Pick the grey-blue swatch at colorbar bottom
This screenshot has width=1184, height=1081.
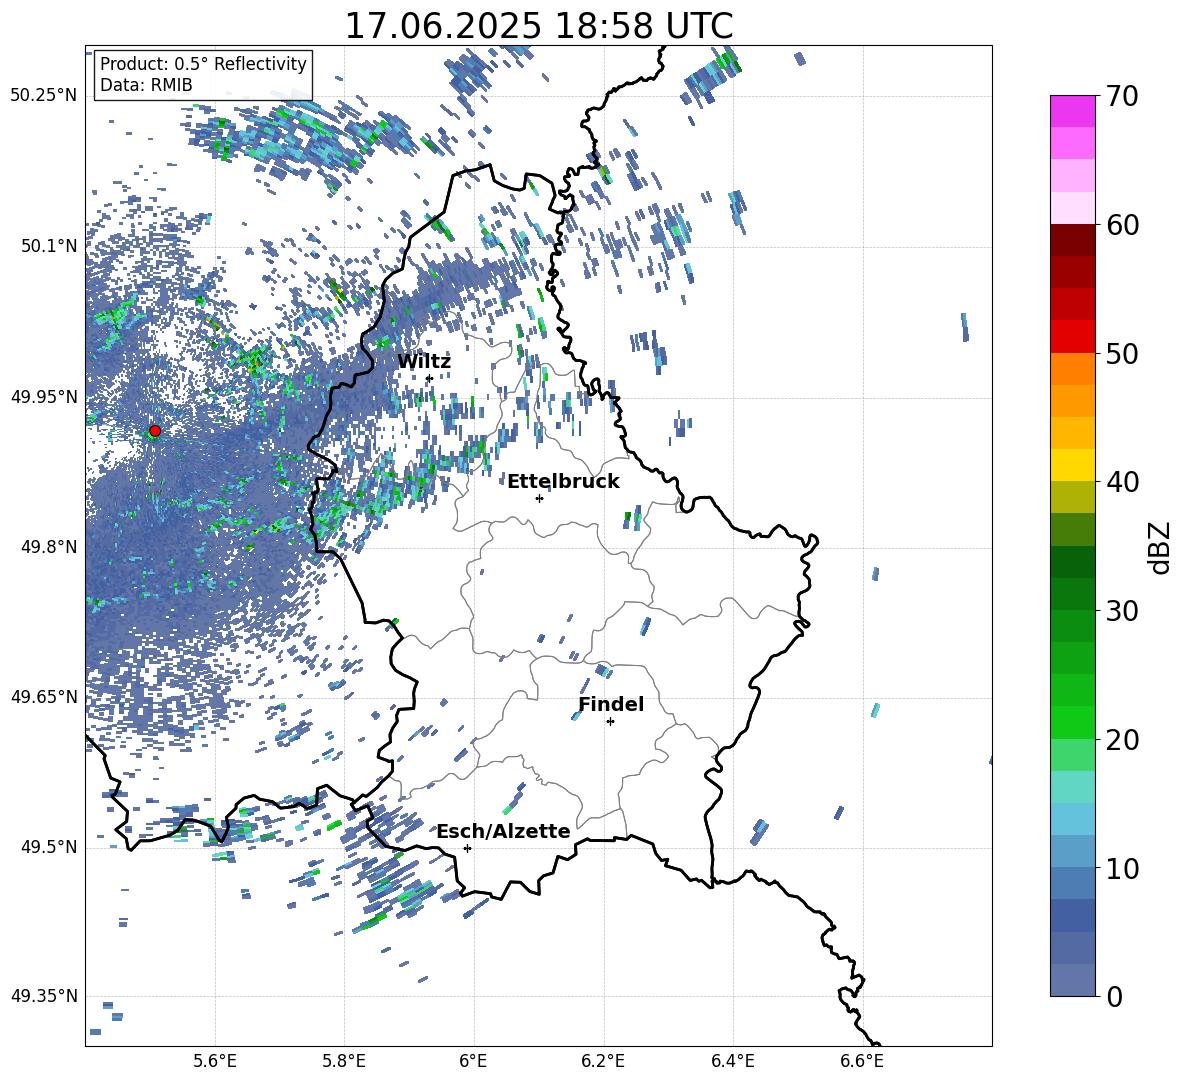pos(1072,980)
